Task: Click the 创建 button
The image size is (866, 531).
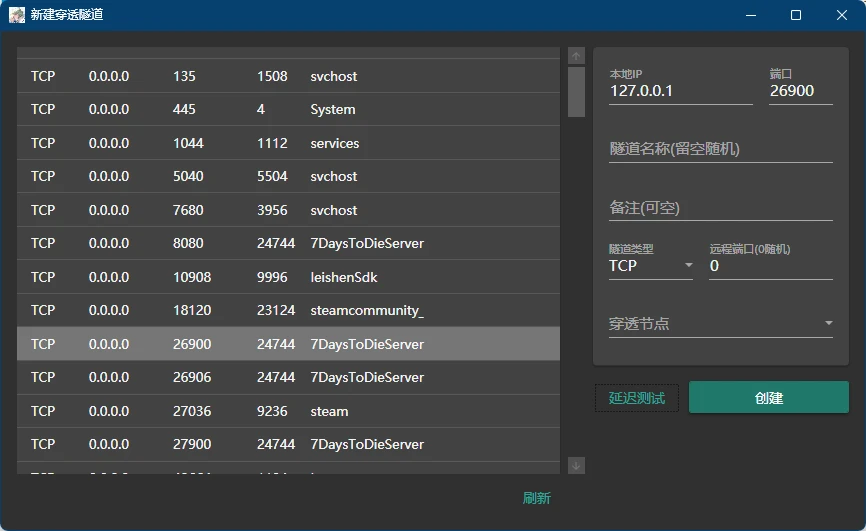Action: pyautogui.click(x=768, y=397)
